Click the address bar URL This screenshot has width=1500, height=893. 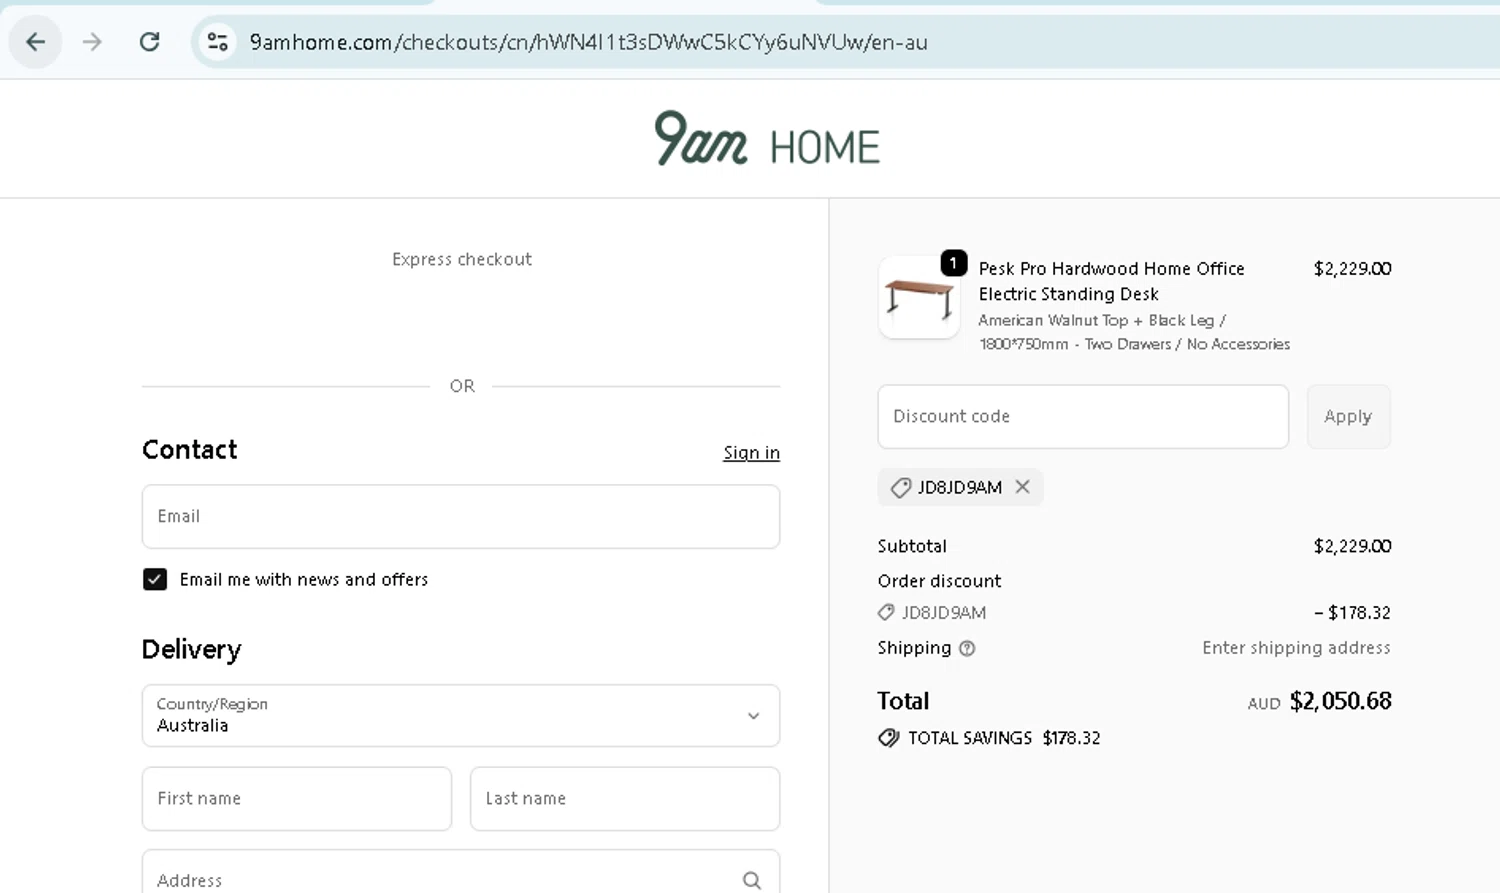point(588,42)
